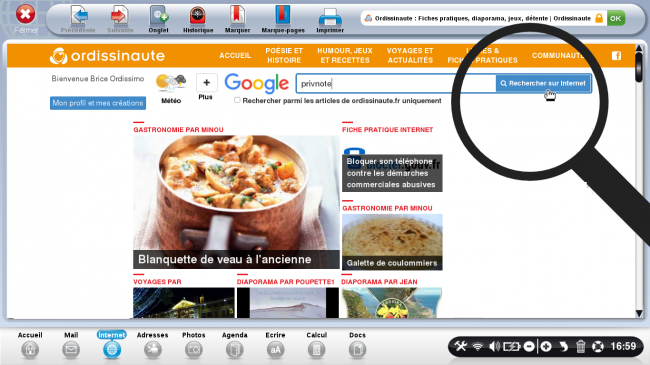The image size is (650, 365).
Task: Click the ordissinaute logo
Action: [107, 56]
